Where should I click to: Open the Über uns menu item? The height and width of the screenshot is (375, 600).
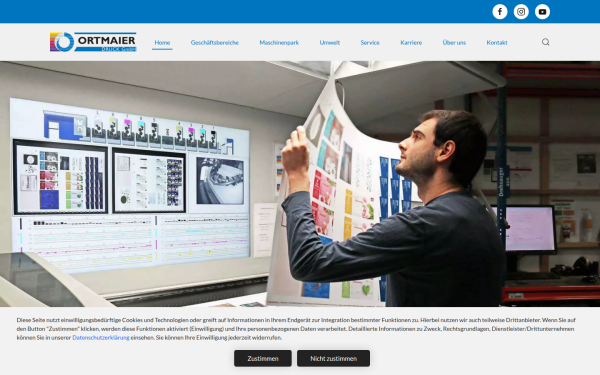(454, 42)
